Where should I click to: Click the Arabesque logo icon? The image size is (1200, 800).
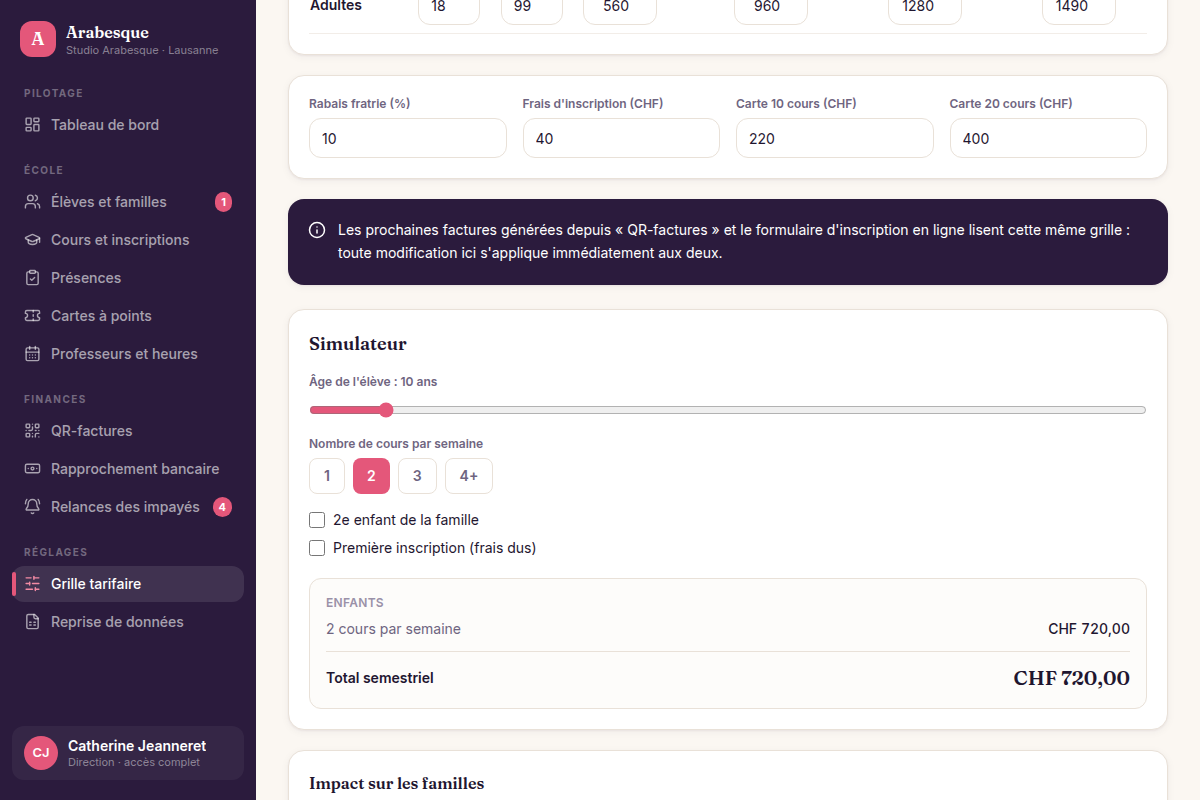click(38, 40)
